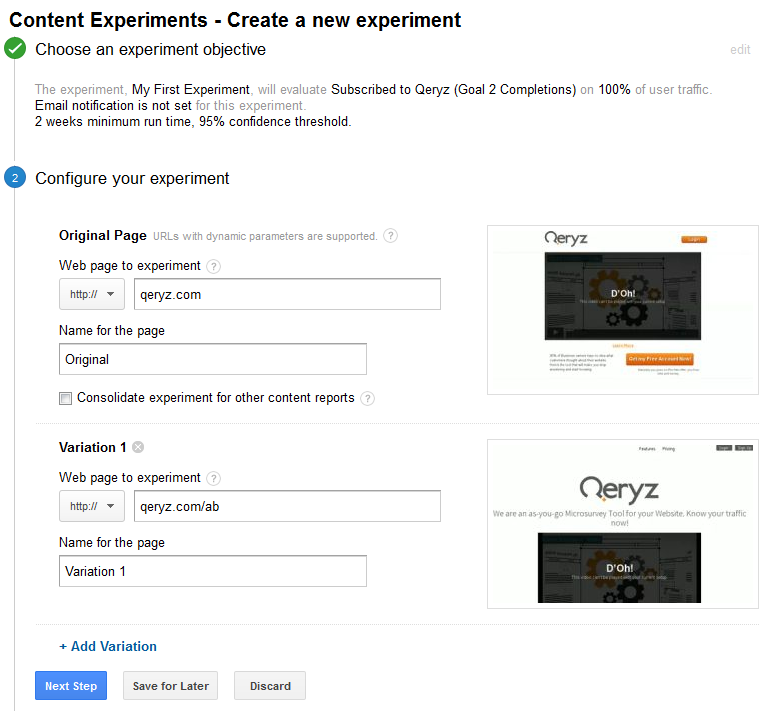
Task: Click the qeryz.com/ab URL input field
Action: 287,507
